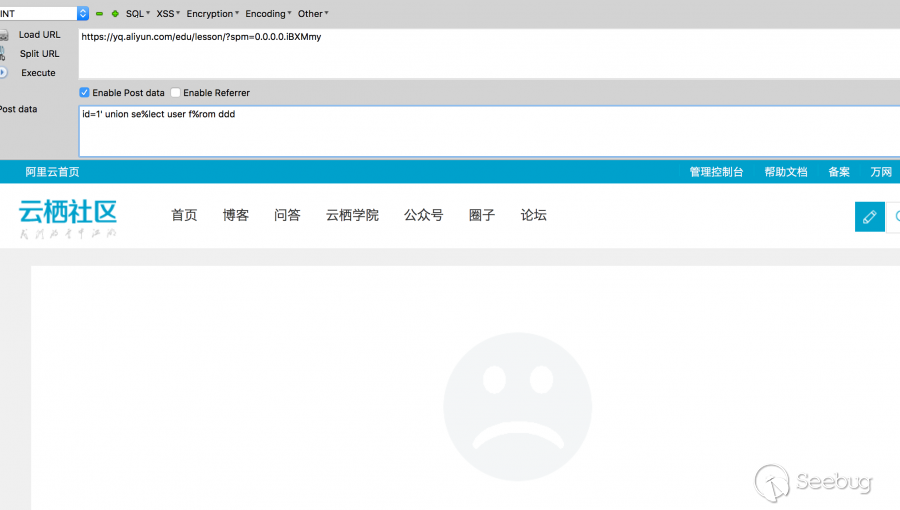Uncheck Enable Post data checkbox
This screenshot has width=900, height=510.
84,92
